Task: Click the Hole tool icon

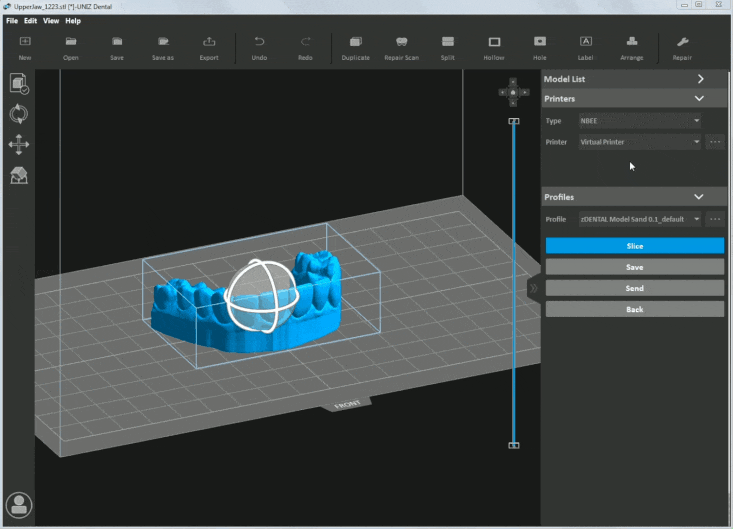Action: (x=540, y=42)
